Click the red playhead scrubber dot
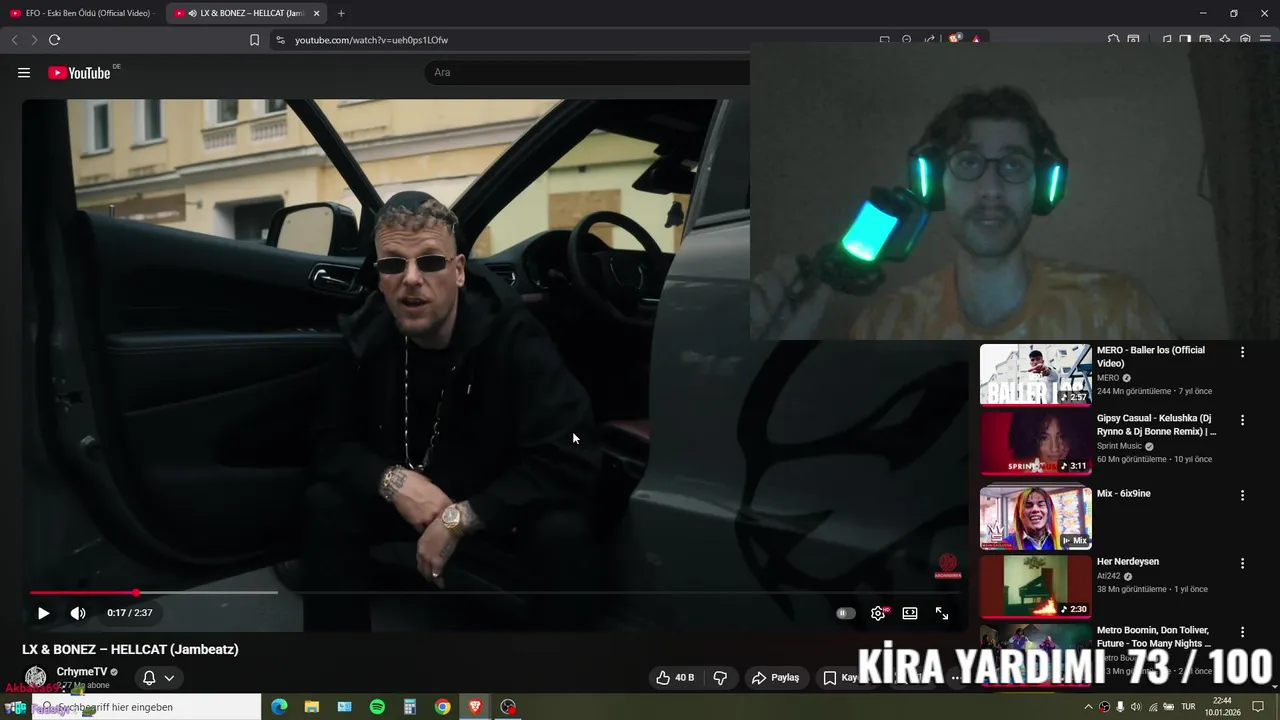Image resolution: width=1280 pixels, height=720 pixels. click(136, 593)
